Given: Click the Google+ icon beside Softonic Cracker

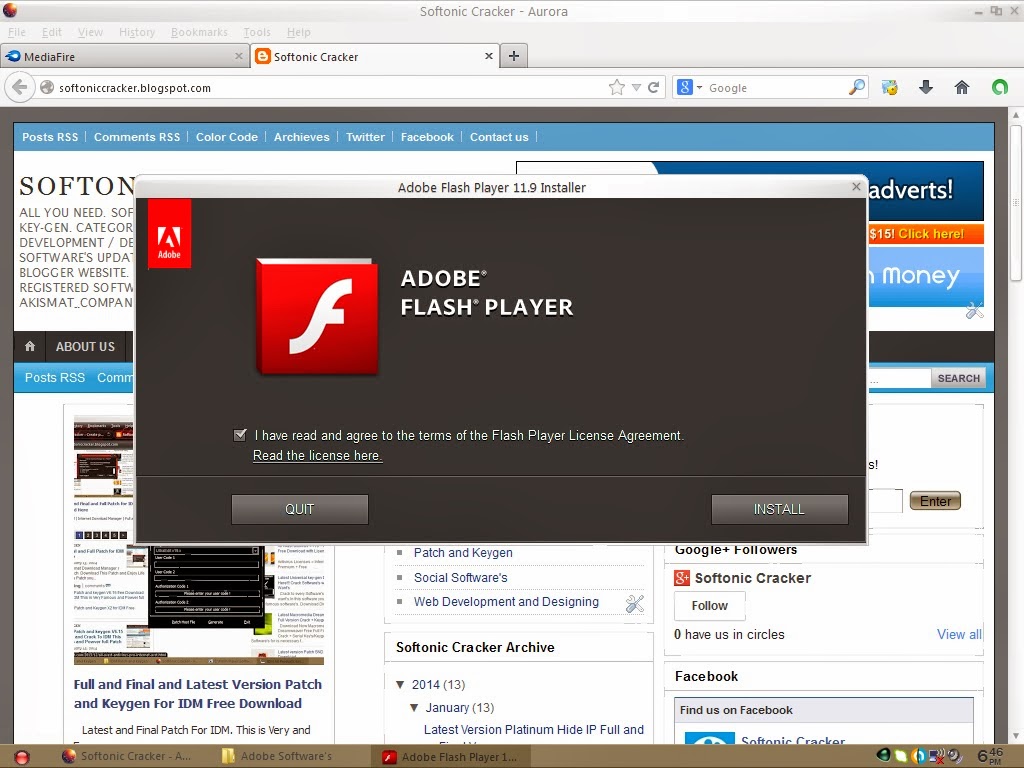Looking at the screenshot, I should tap(682, 578).
